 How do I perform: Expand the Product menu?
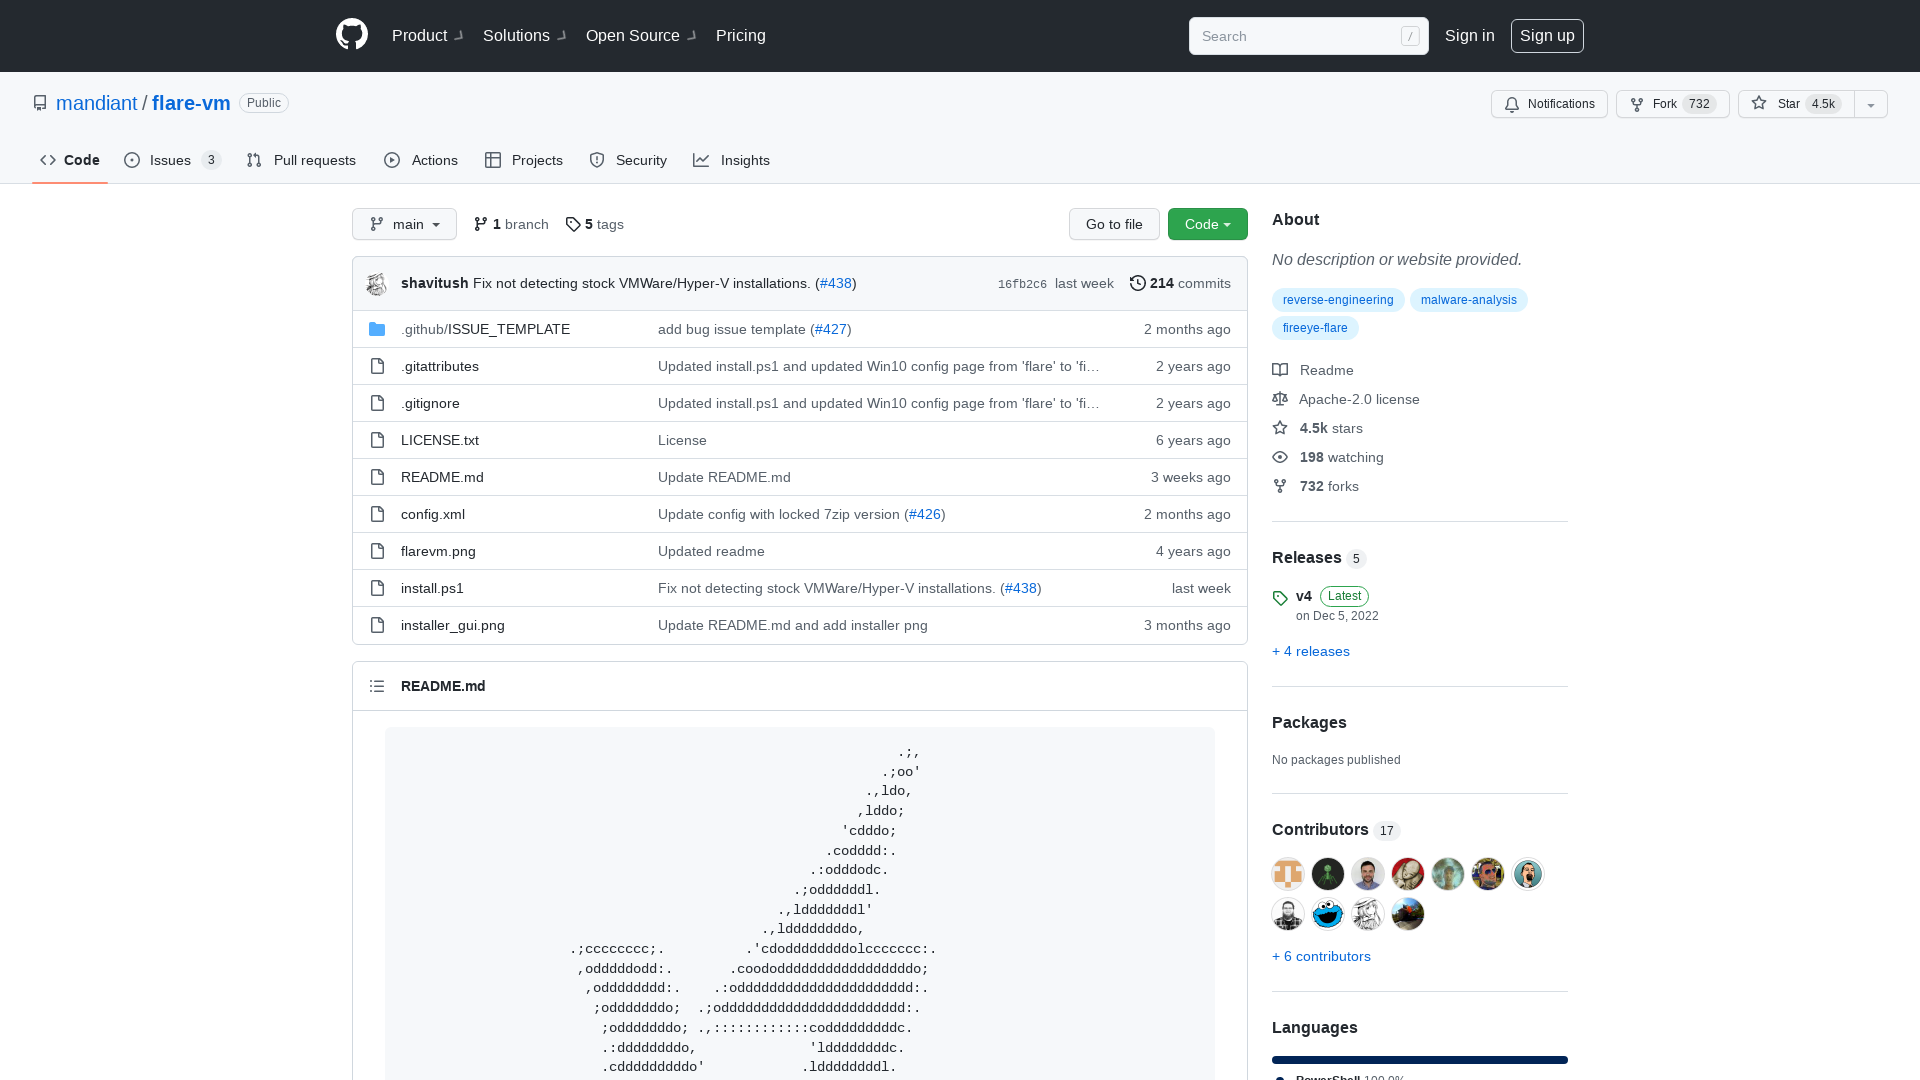coord(428,35)
